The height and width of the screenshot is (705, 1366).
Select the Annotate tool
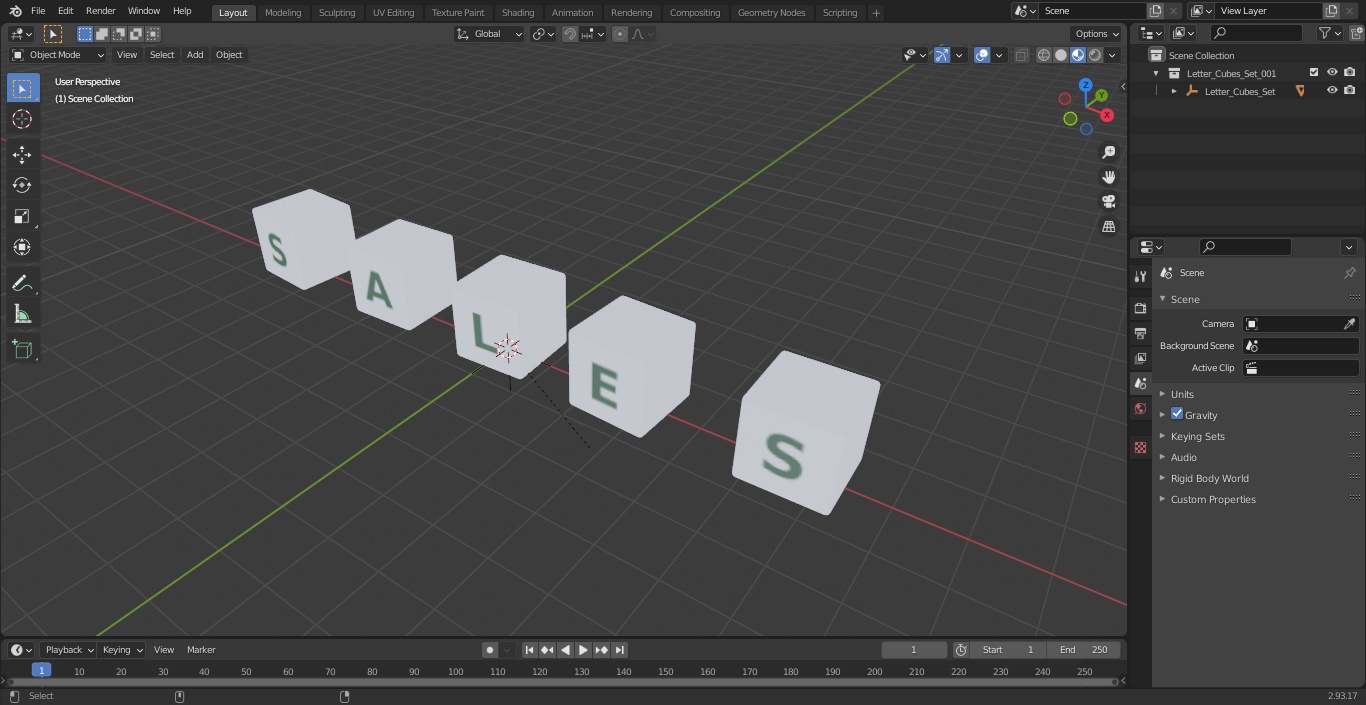coord(22,284)
